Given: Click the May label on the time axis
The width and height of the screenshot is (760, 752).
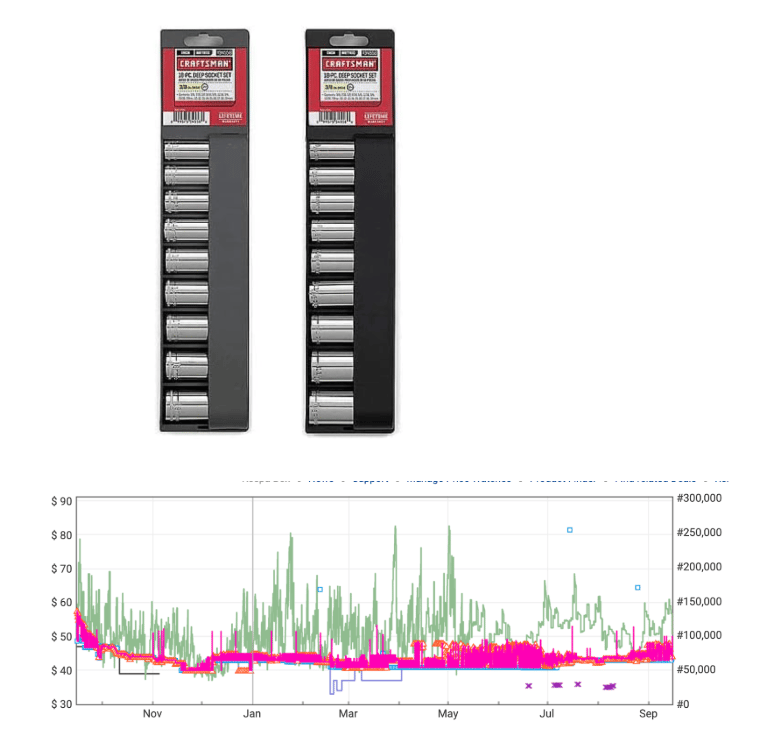Looking at the screenshot, I should point(448,714).
